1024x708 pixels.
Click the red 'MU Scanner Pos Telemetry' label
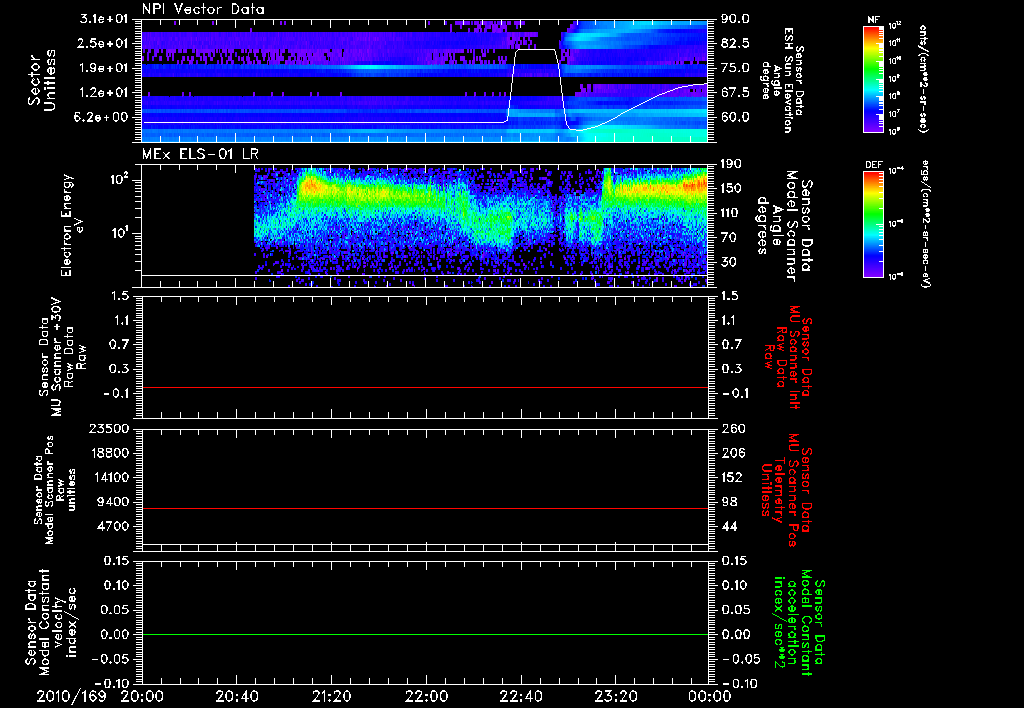click(788, 490)
